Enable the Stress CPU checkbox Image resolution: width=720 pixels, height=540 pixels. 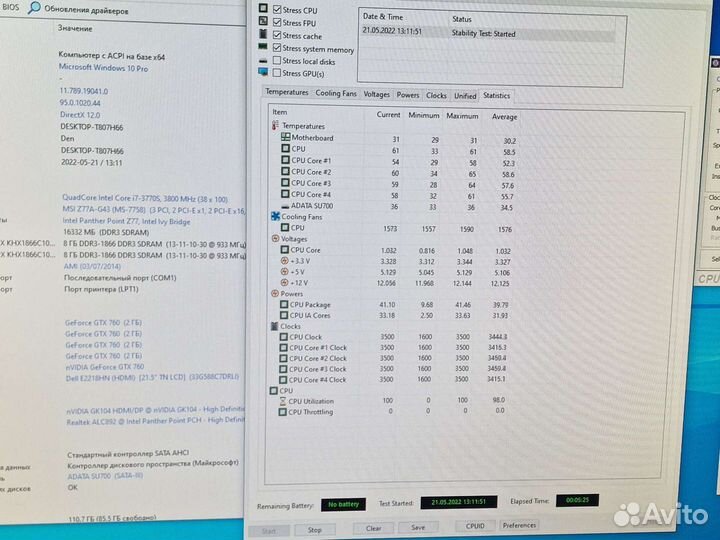coord(277,9)
